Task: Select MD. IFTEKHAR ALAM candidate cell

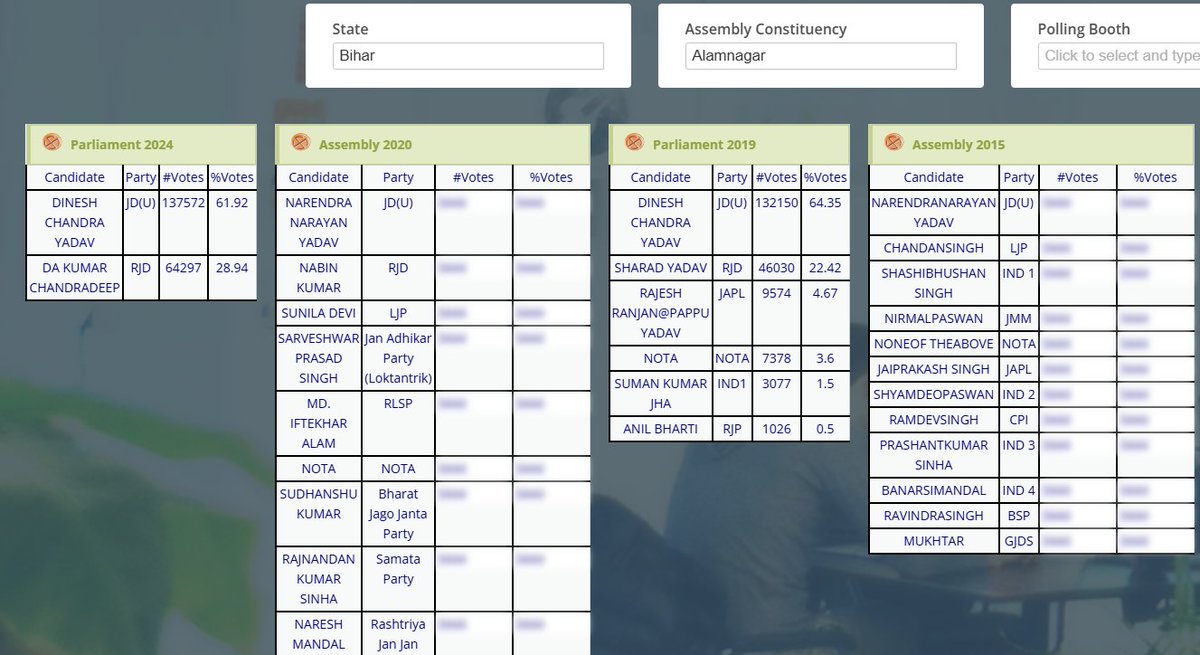Action: pyautogui.click(x=319, y=423)
